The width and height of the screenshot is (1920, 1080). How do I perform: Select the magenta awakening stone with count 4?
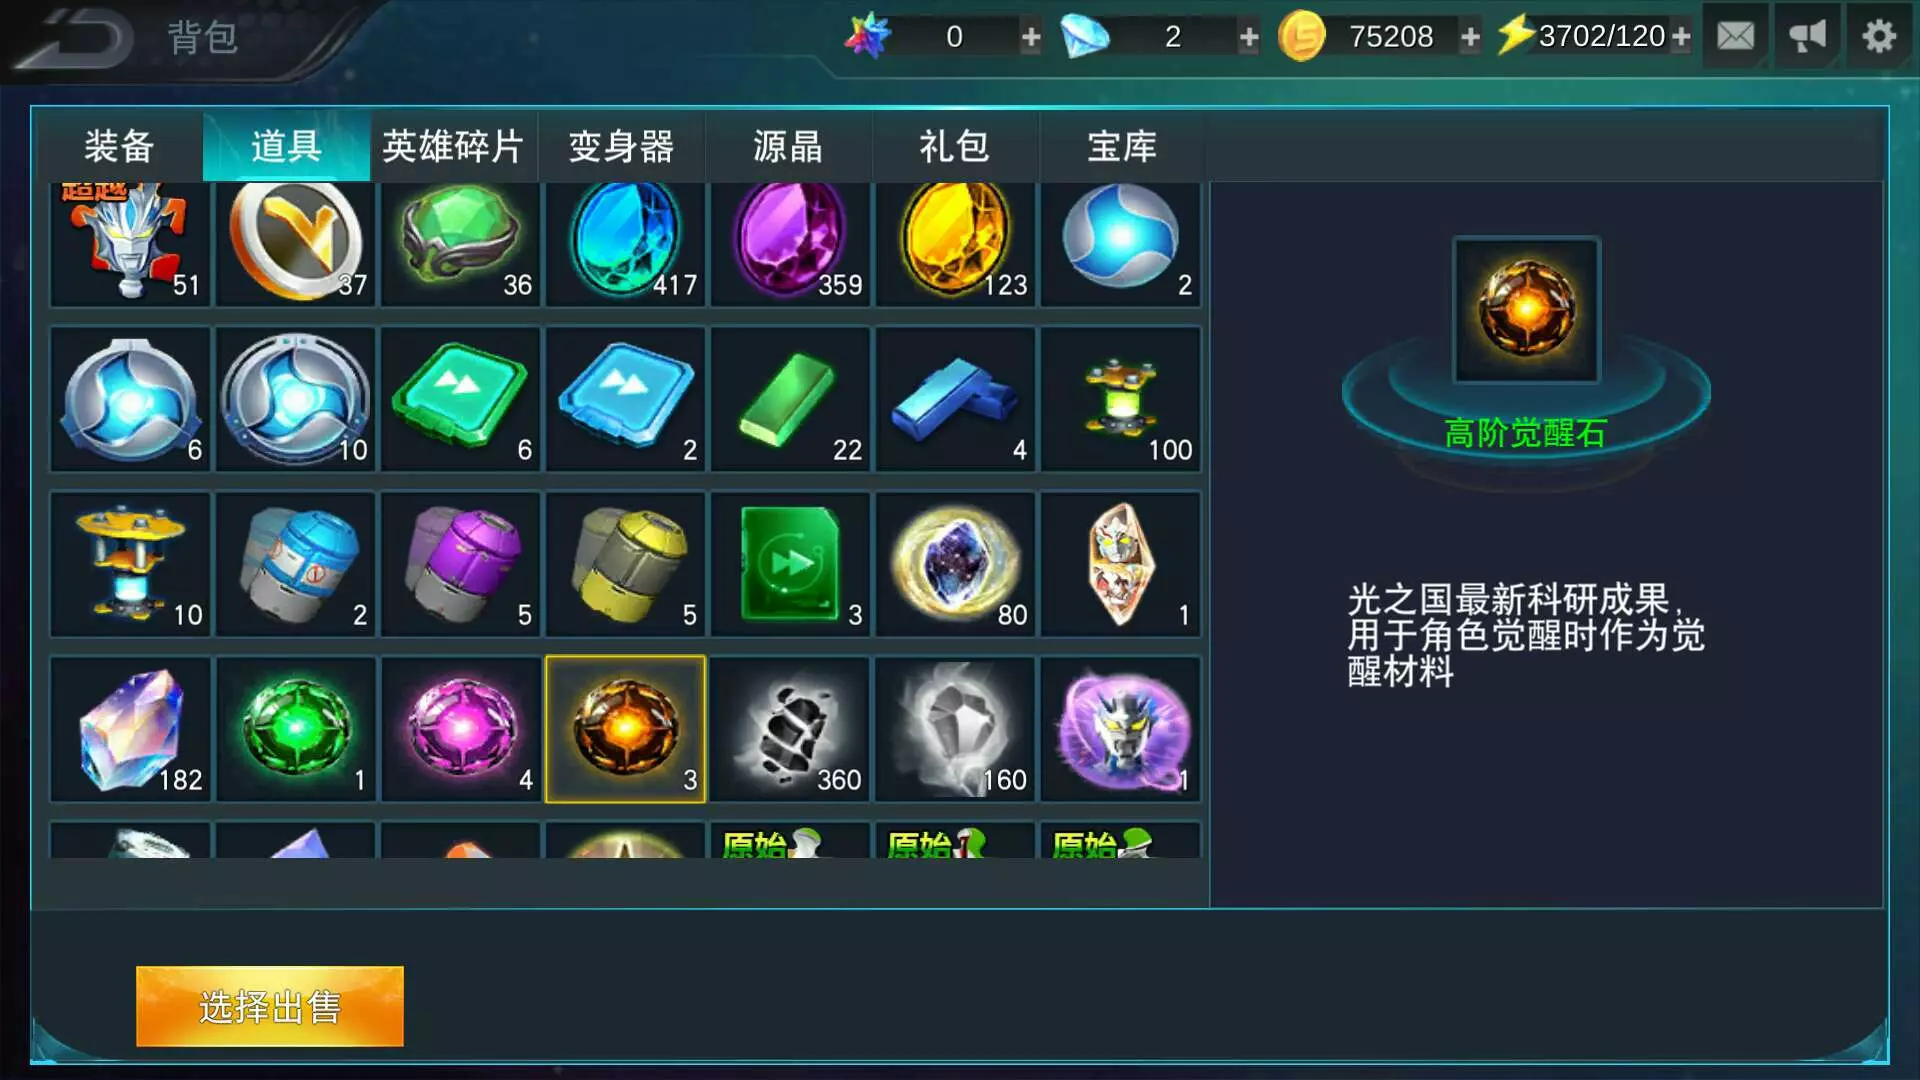[461, 729]
